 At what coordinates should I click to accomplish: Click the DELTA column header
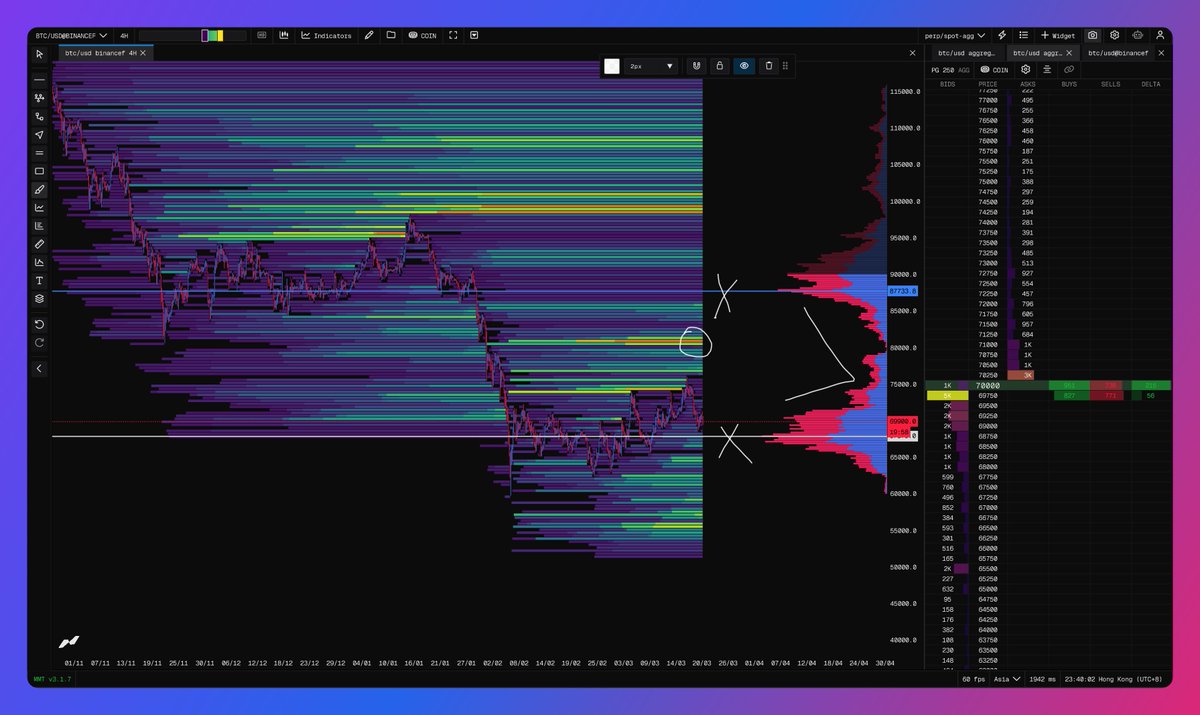[x=1151, y=84]
